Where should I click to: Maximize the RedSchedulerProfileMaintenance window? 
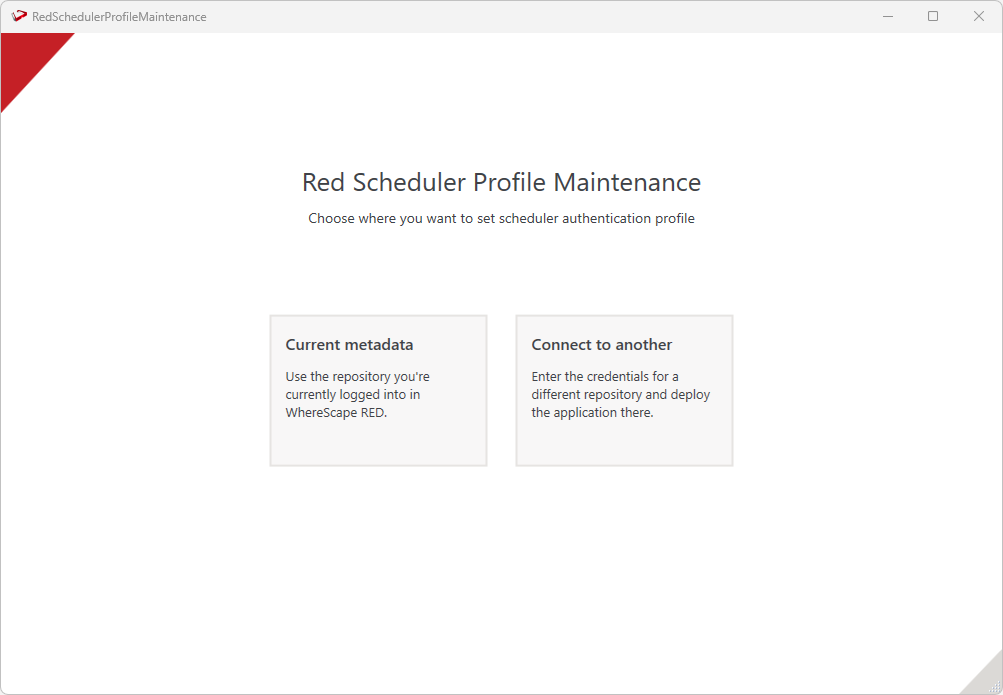(x=933, y=16)
